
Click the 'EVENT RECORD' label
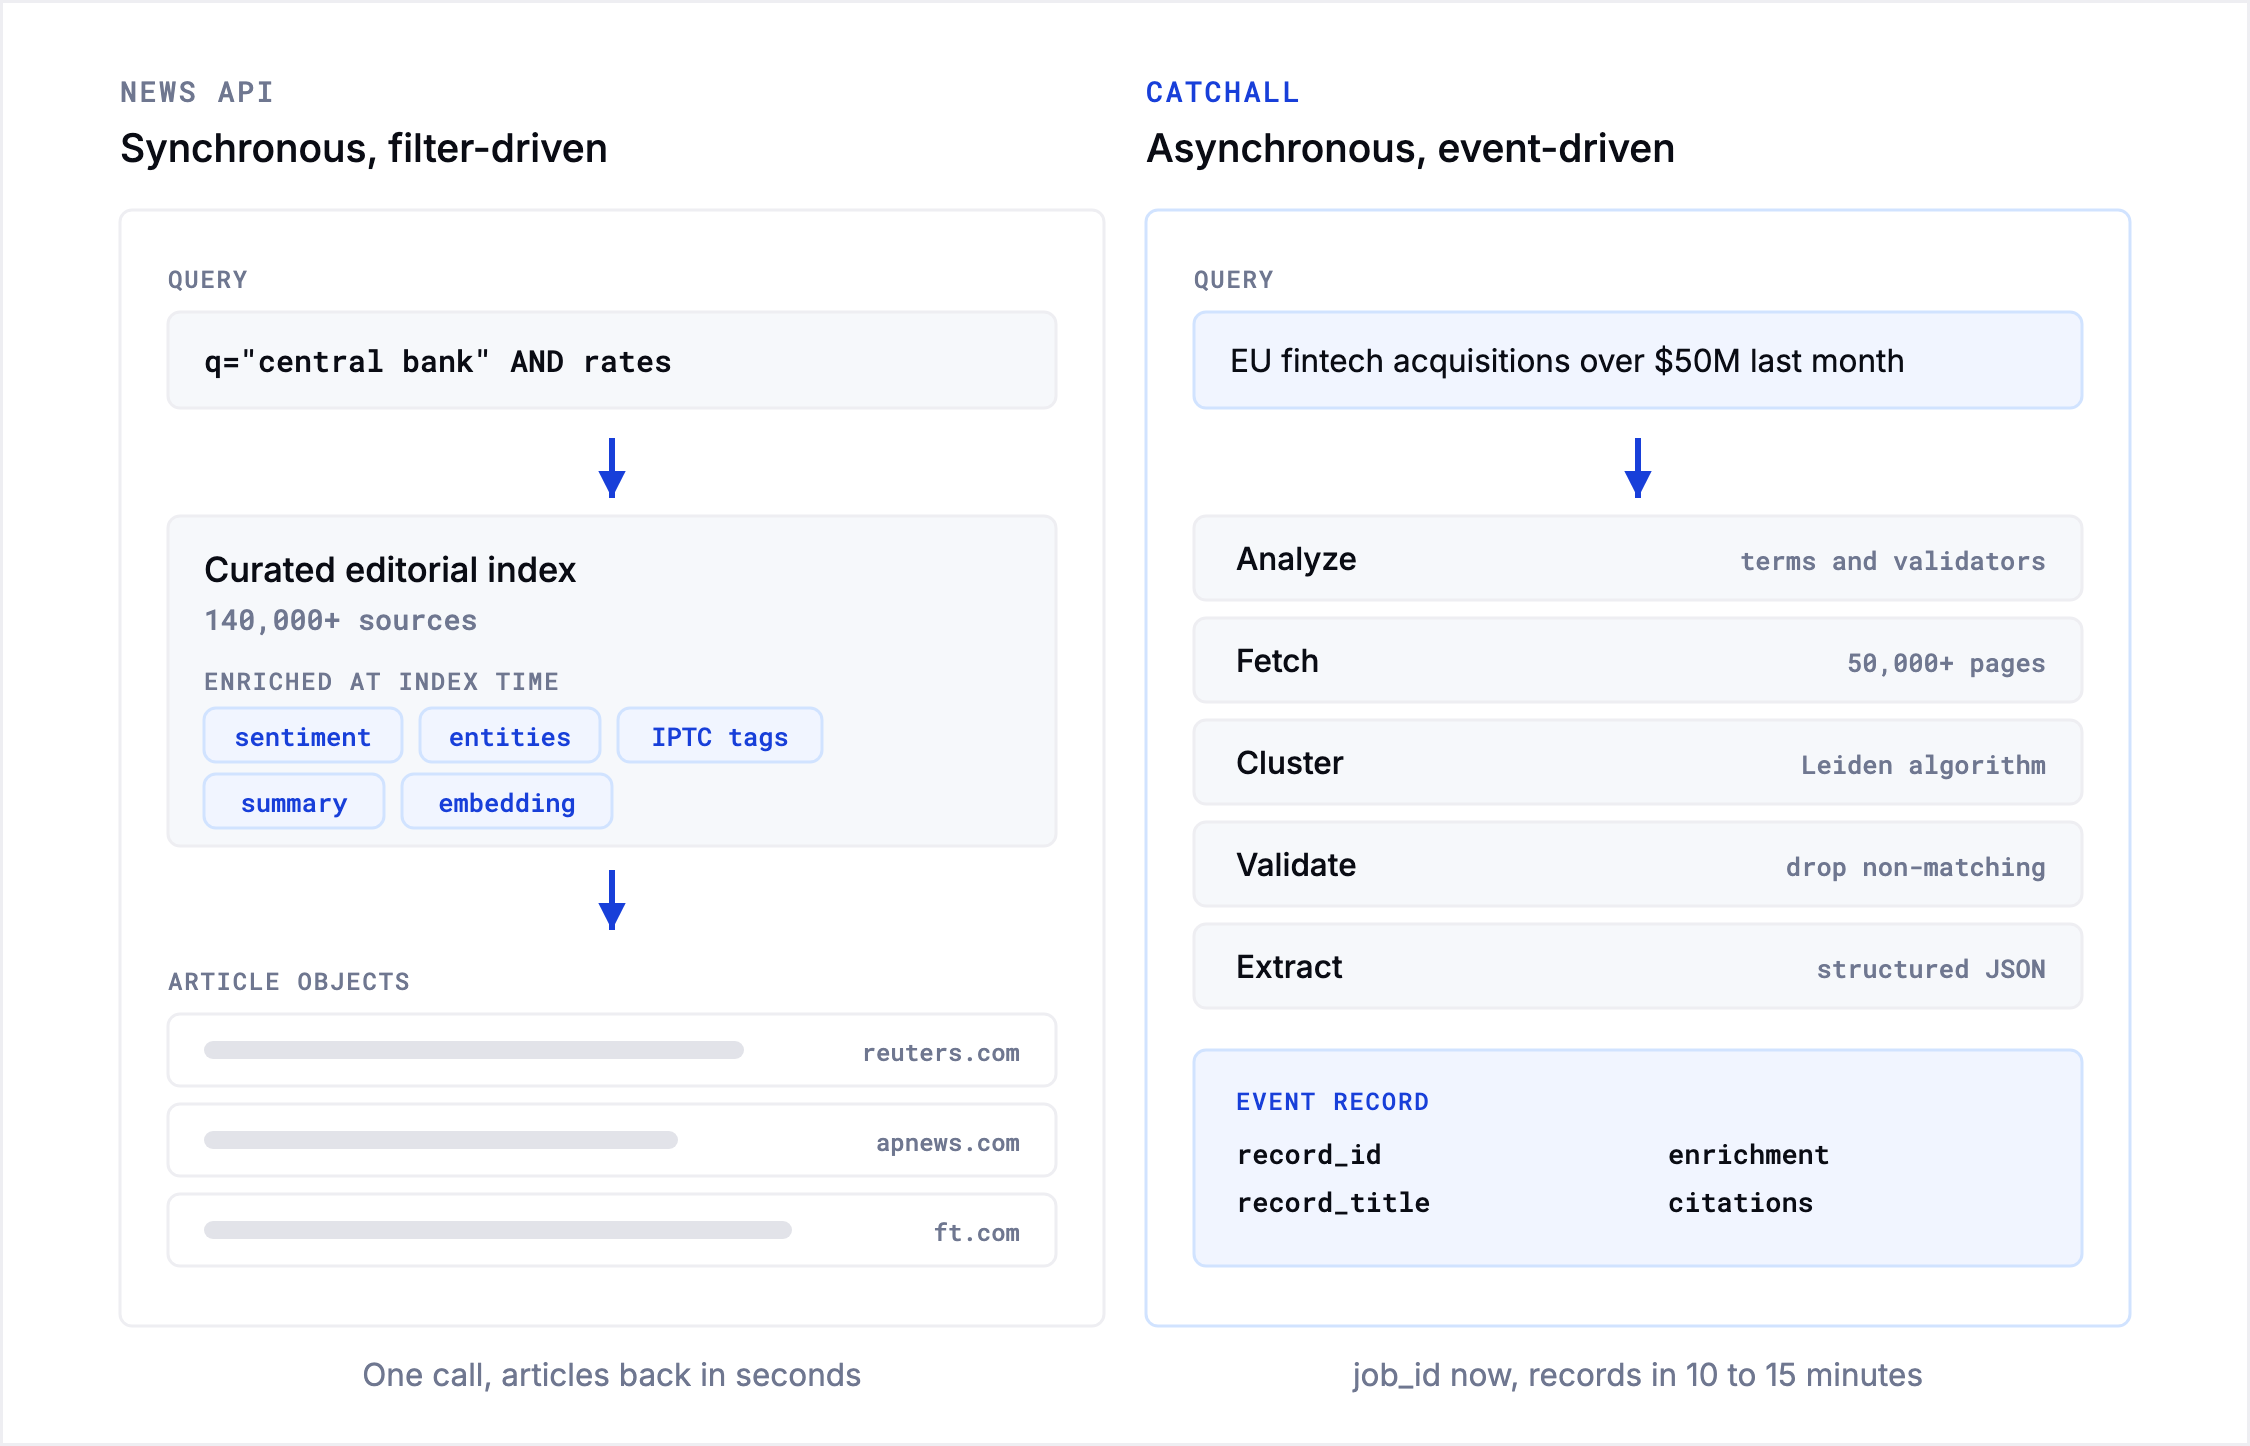click(1332, 1102)
